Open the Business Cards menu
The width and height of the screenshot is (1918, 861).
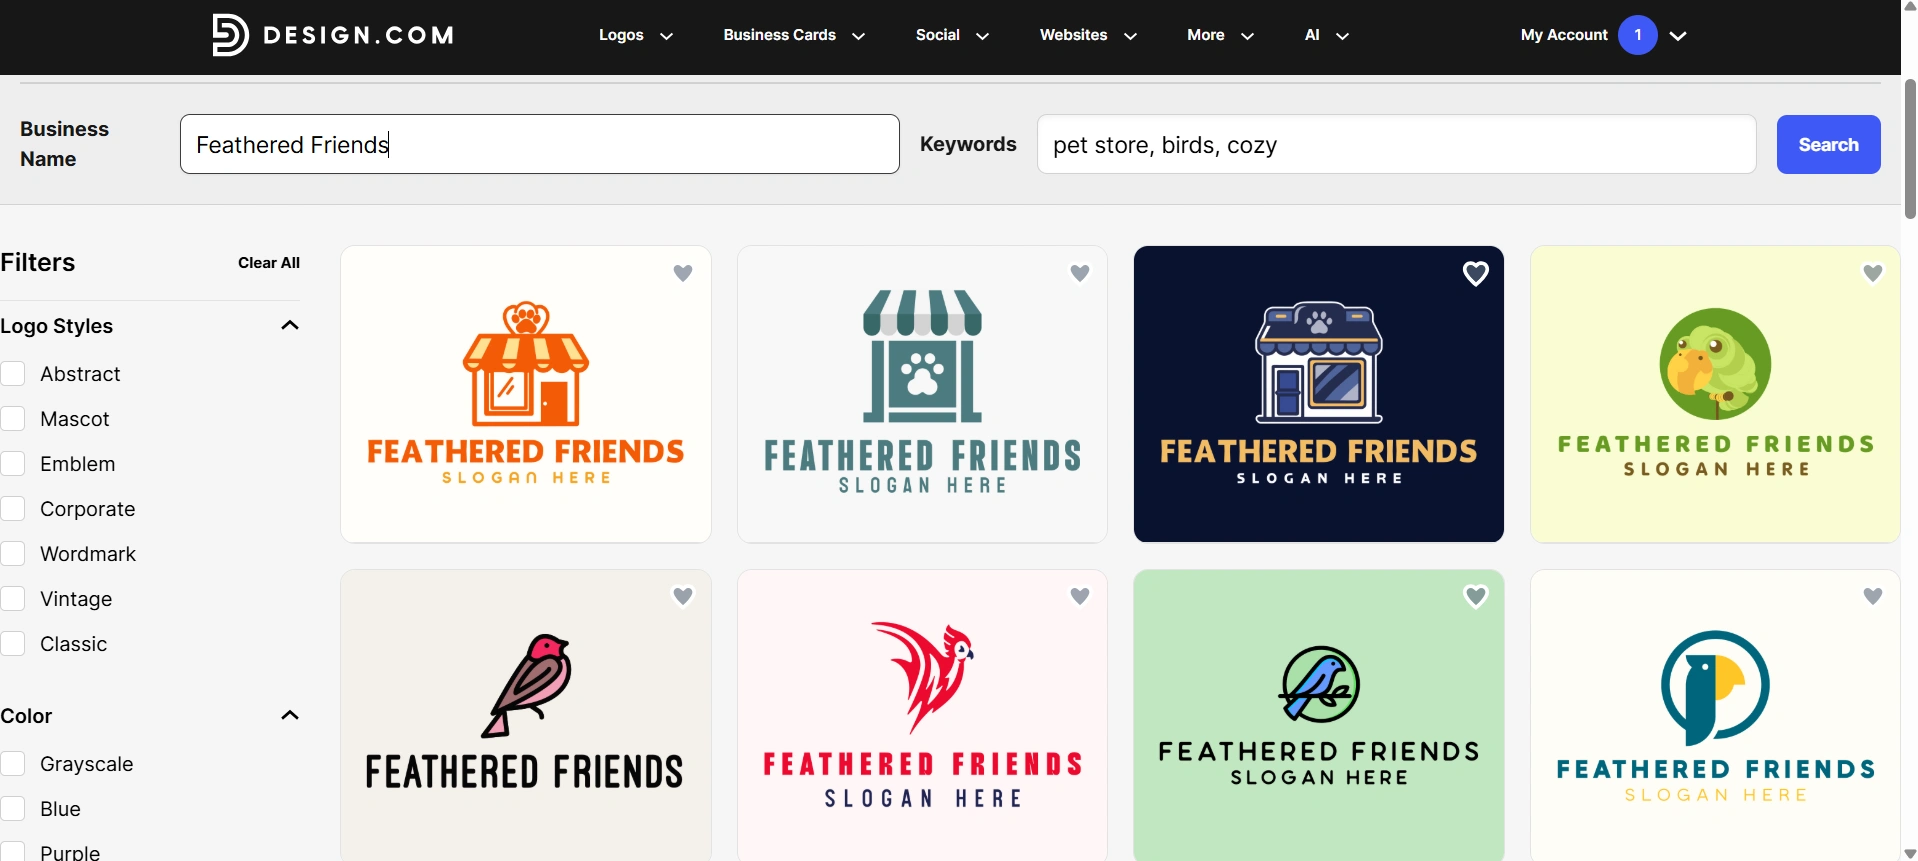794,35
